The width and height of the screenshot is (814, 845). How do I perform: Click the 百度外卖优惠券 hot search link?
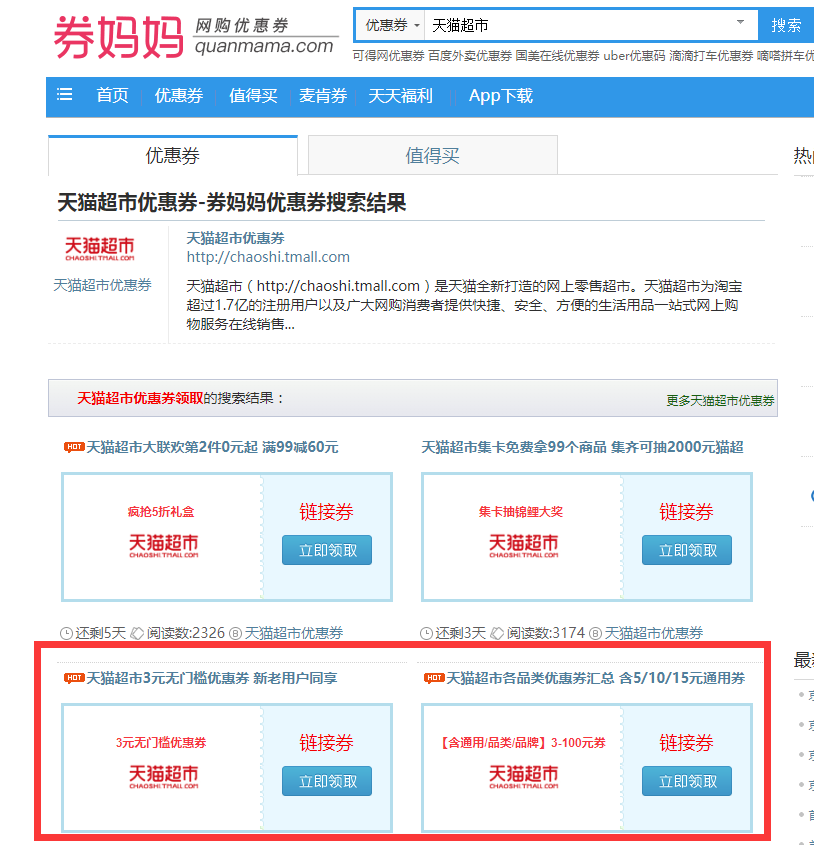click(x=470, y=56)
